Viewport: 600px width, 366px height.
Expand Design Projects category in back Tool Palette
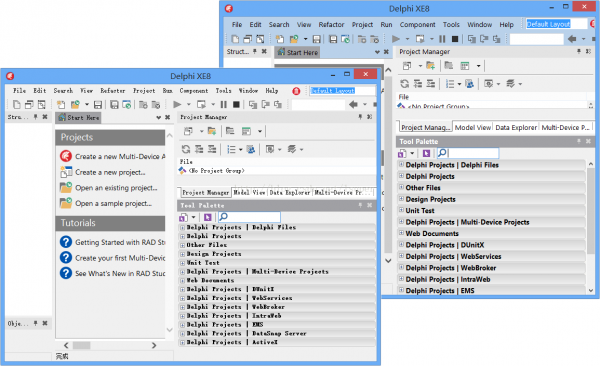[x=401, y=199]
